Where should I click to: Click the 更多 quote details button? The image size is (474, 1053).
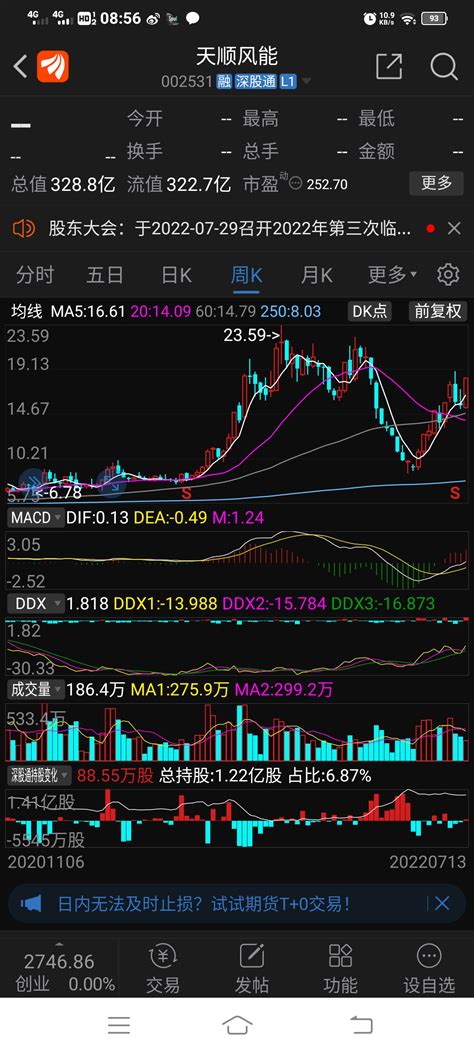pos(436,183)
